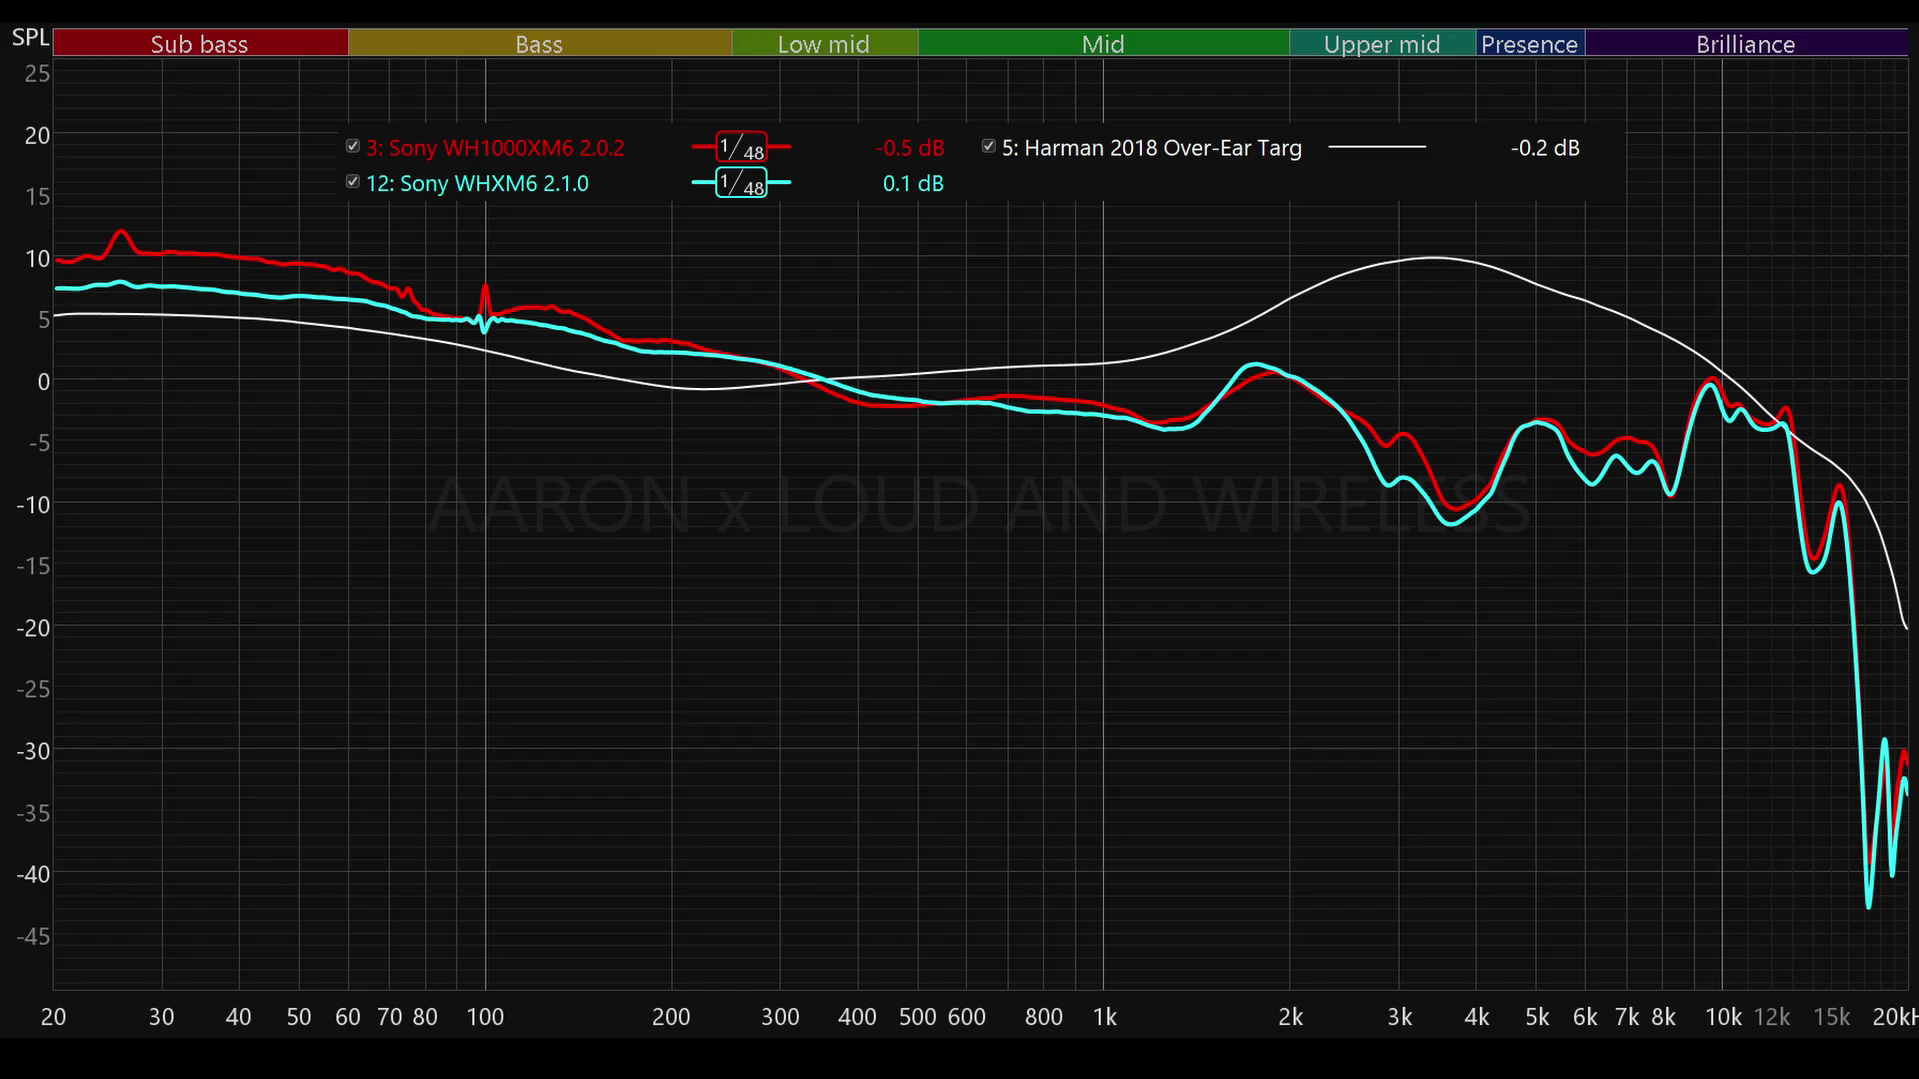Screen dimensions: 1919x1079
Task: Click the Sony WHXM6 2.1.0 legend name
Action: [477, 184]
